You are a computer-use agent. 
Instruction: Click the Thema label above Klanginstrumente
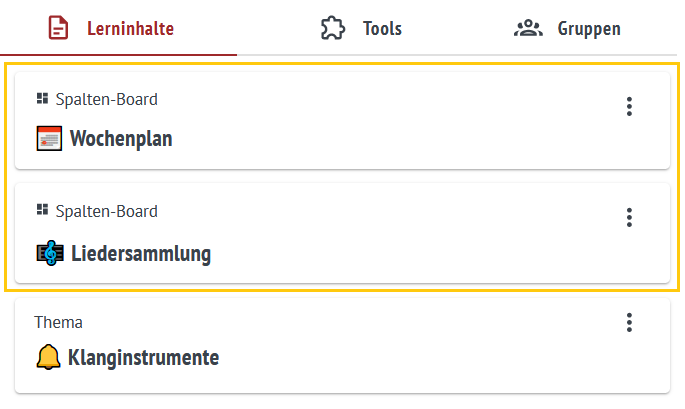pyautogui.click(x=58, y=322)
